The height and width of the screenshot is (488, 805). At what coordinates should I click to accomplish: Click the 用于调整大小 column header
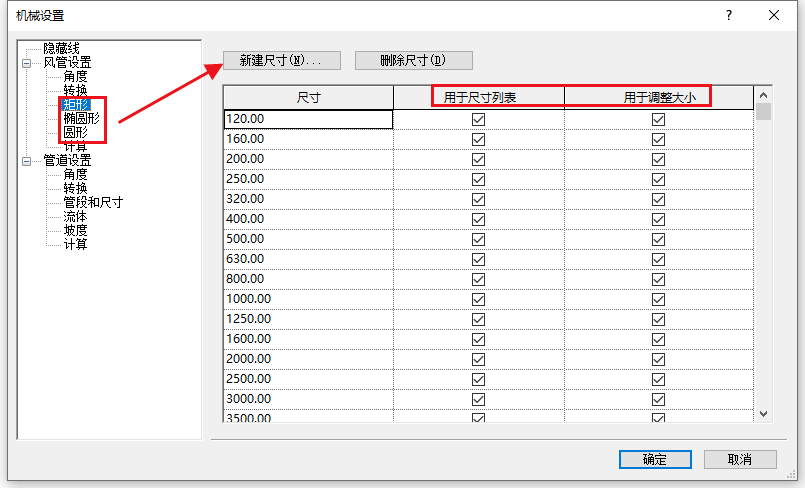659,97
